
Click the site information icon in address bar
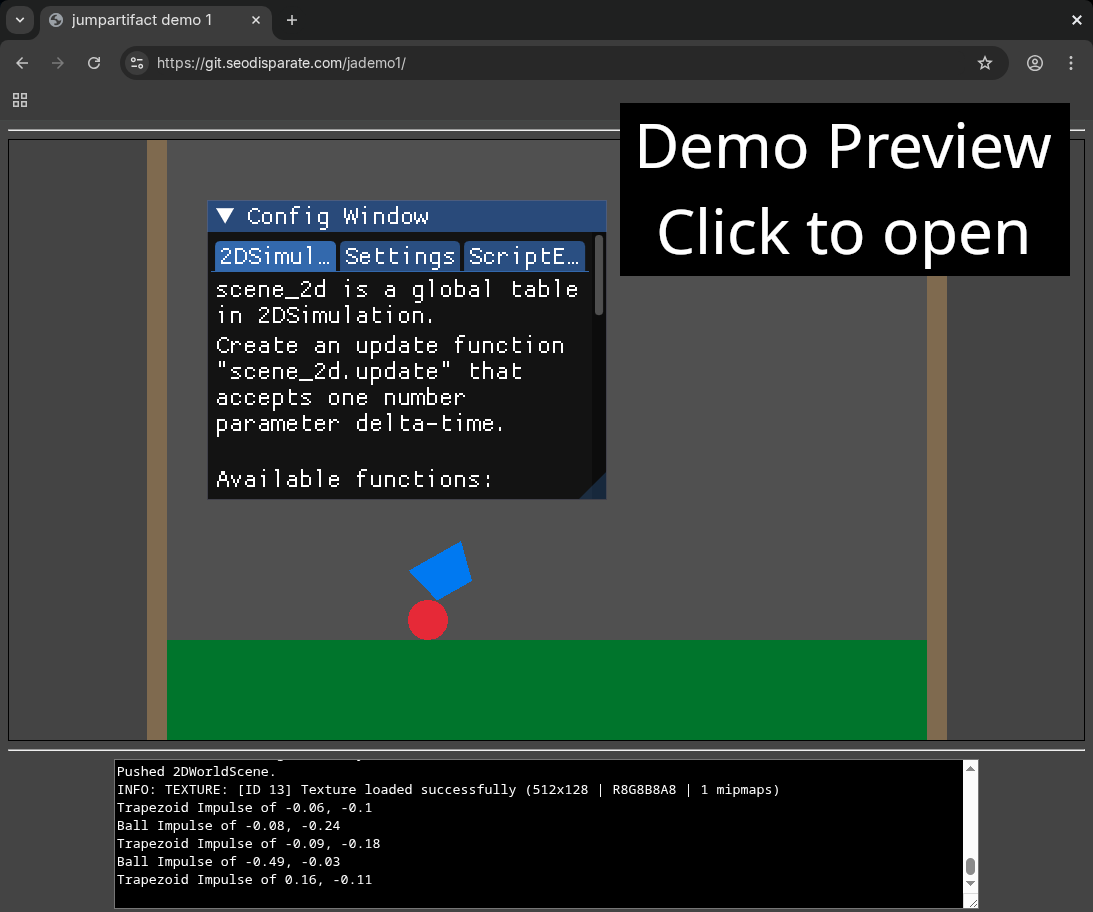click(x=138, y=63)
